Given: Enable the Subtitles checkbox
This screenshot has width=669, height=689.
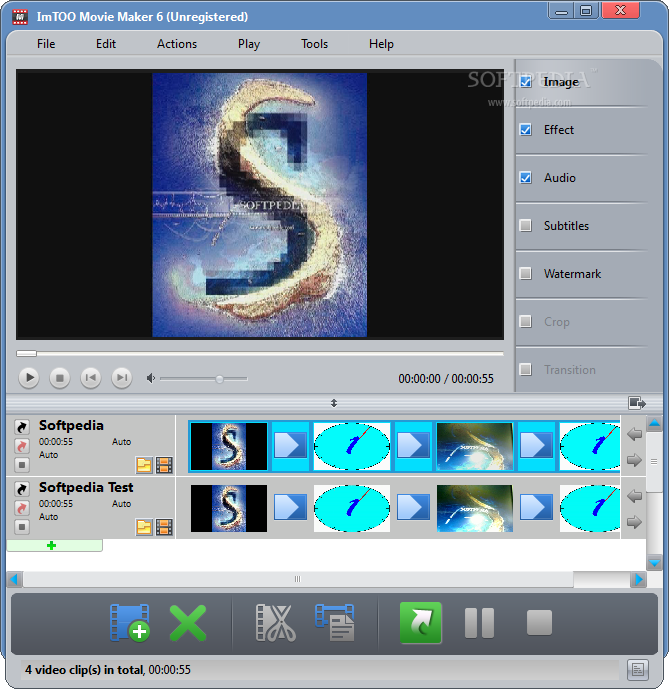Looking at the screenshot, I should 526,225.
